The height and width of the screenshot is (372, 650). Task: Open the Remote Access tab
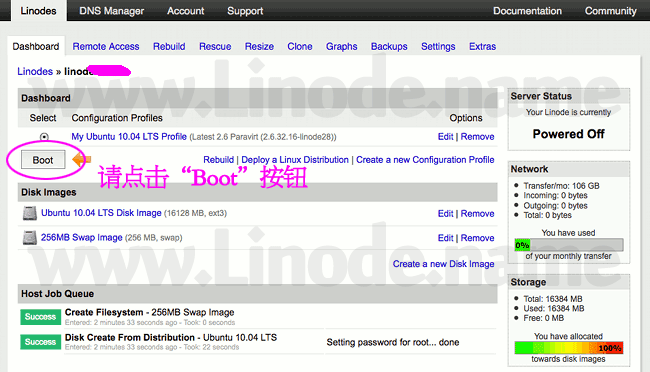(106, 46)
